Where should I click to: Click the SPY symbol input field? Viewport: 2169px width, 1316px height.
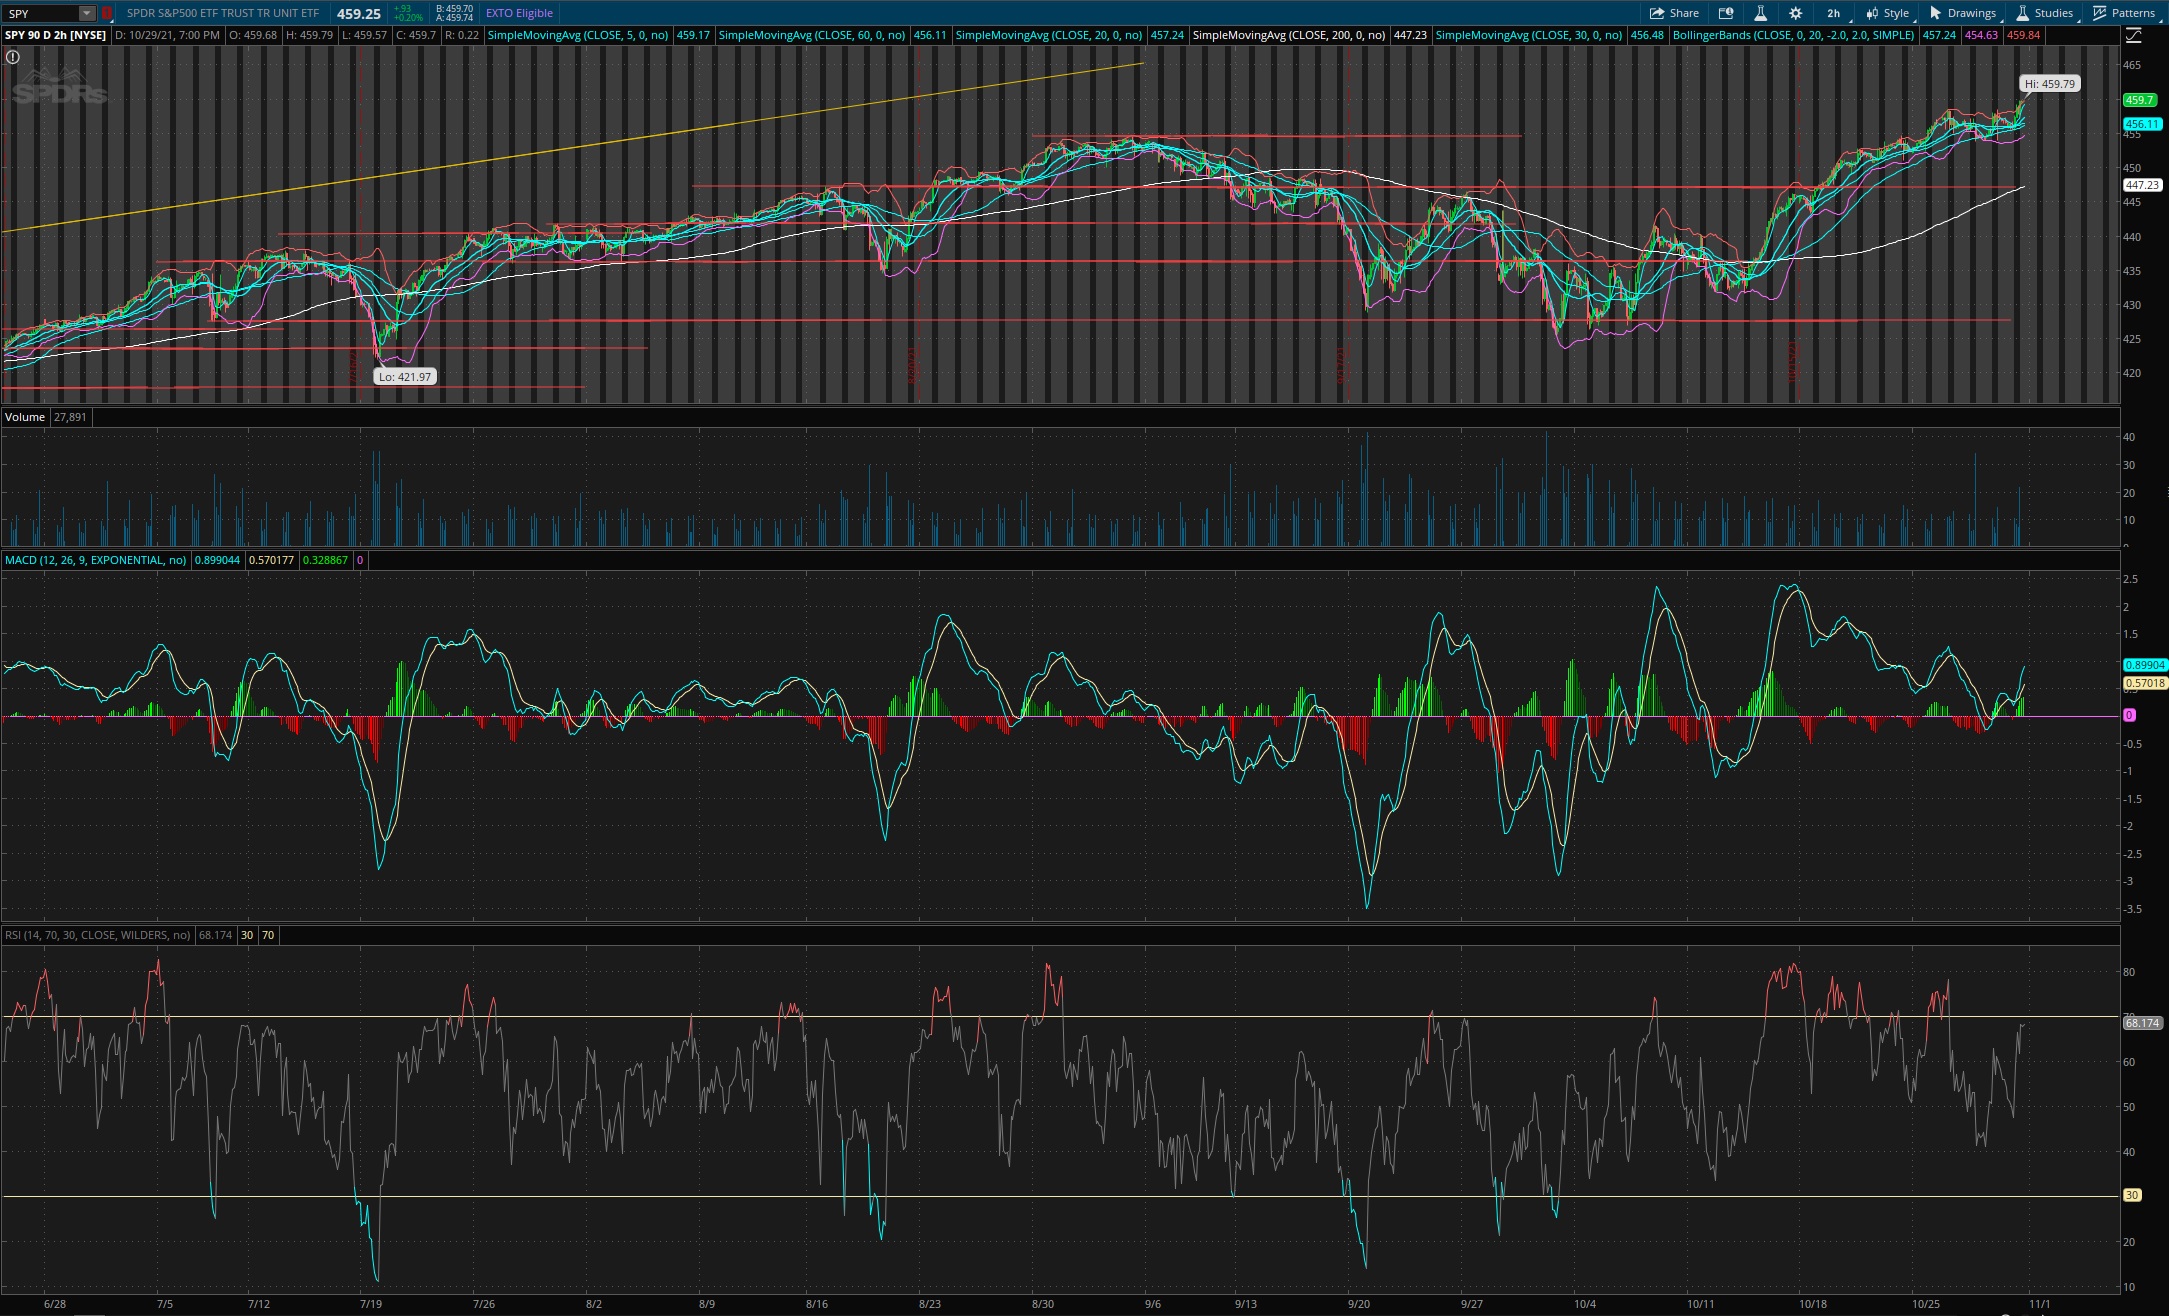42,13
